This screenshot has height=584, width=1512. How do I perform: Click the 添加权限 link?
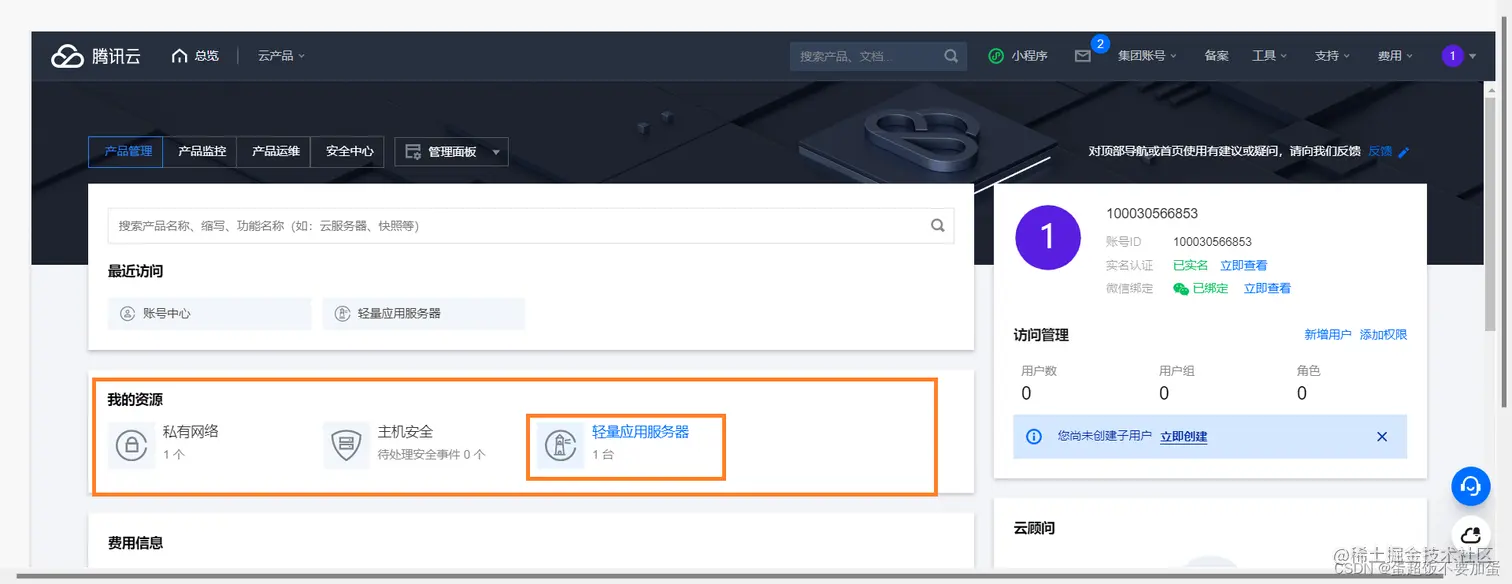[x=1383, y=335]
